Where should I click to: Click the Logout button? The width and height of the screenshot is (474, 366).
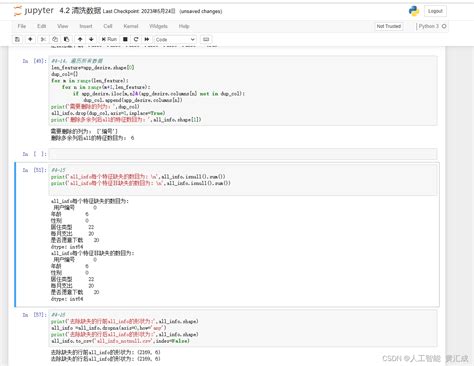[x=435, y=11]
